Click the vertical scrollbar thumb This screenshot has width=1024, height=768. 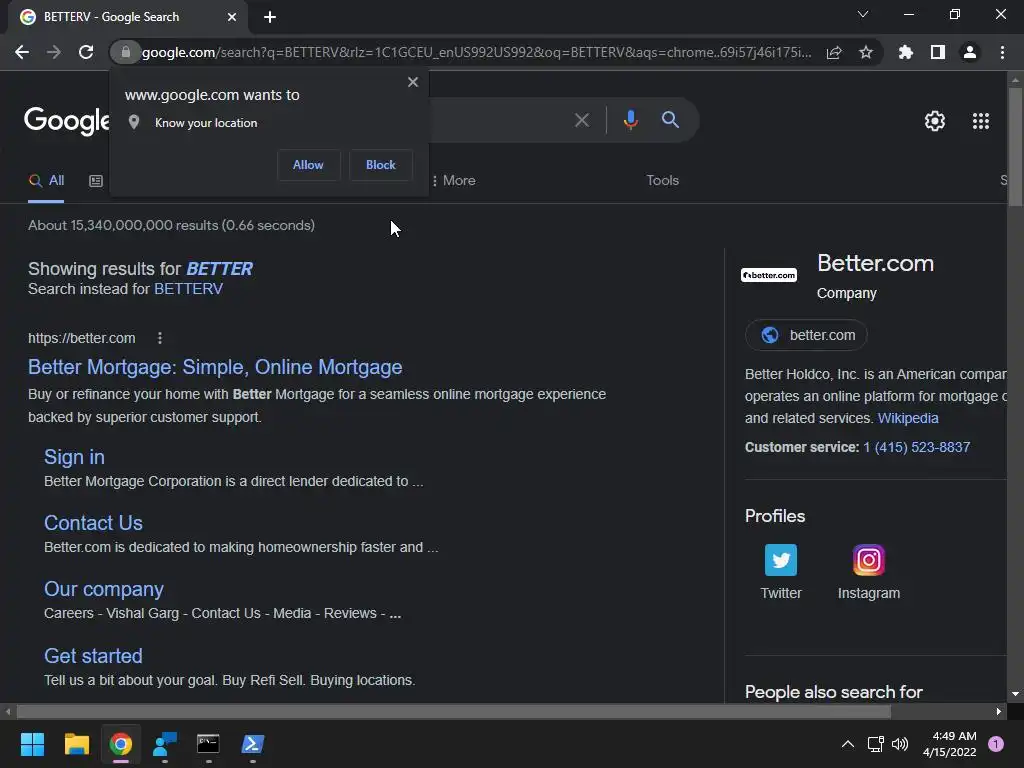coord(1015,147)
